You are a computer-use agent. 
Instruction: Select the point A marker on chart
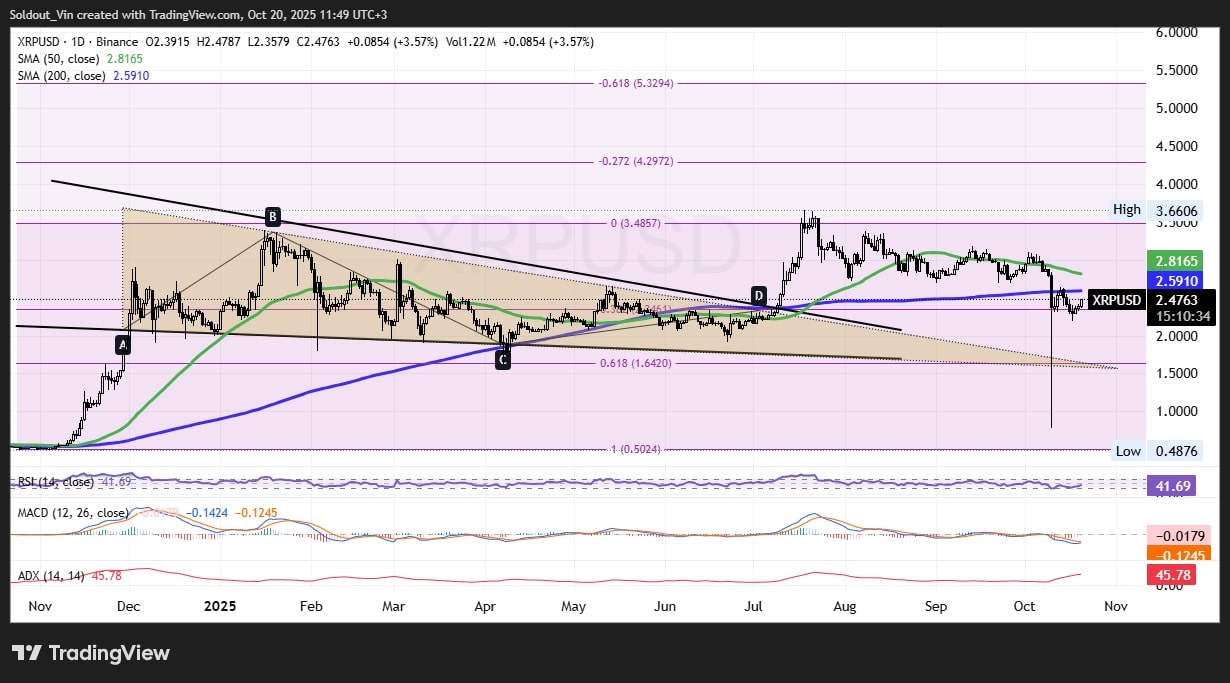(123, 344)
